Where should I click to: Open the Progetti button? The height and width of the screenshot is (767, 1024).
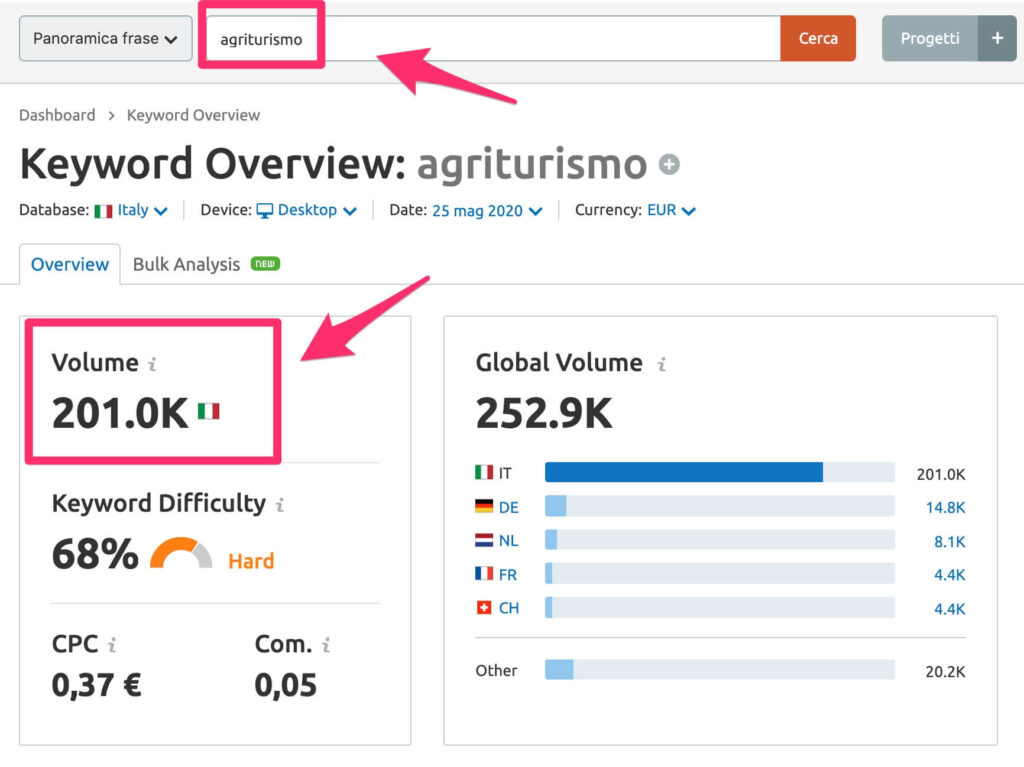tap(930, 39)
